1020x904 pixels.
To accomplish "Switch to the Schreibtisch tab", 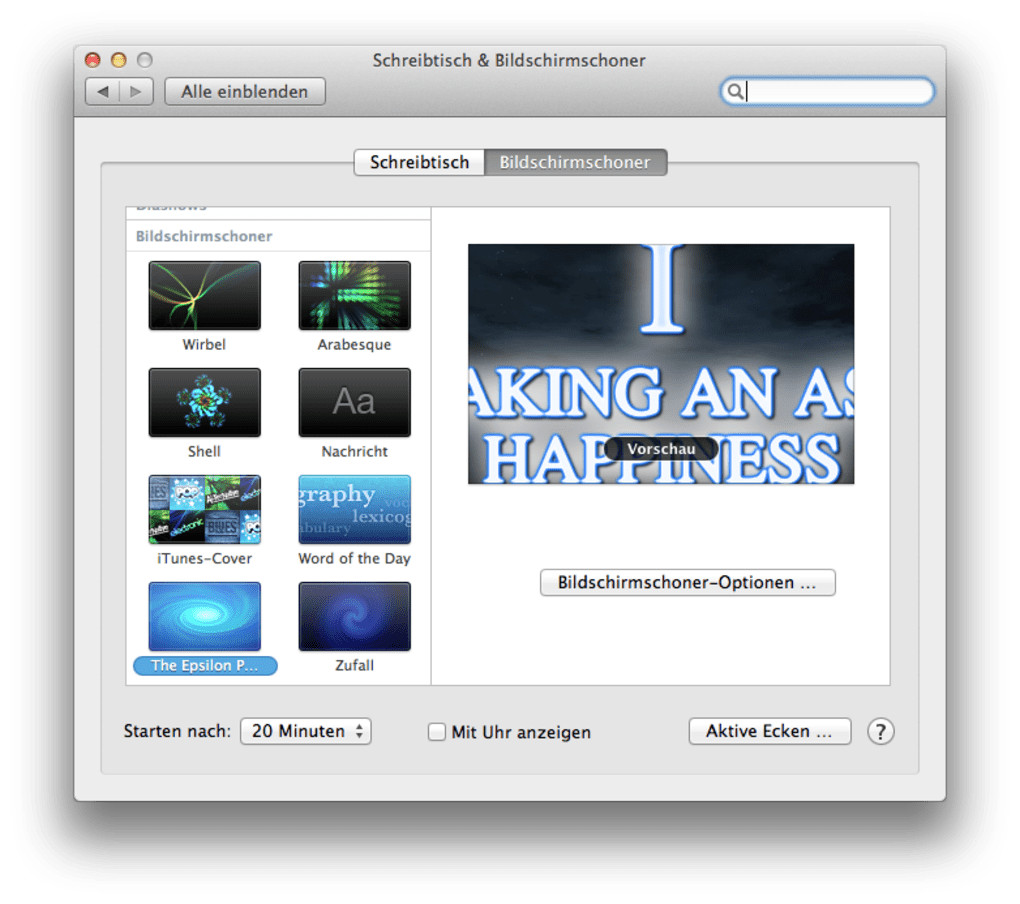I will (420, 162).
